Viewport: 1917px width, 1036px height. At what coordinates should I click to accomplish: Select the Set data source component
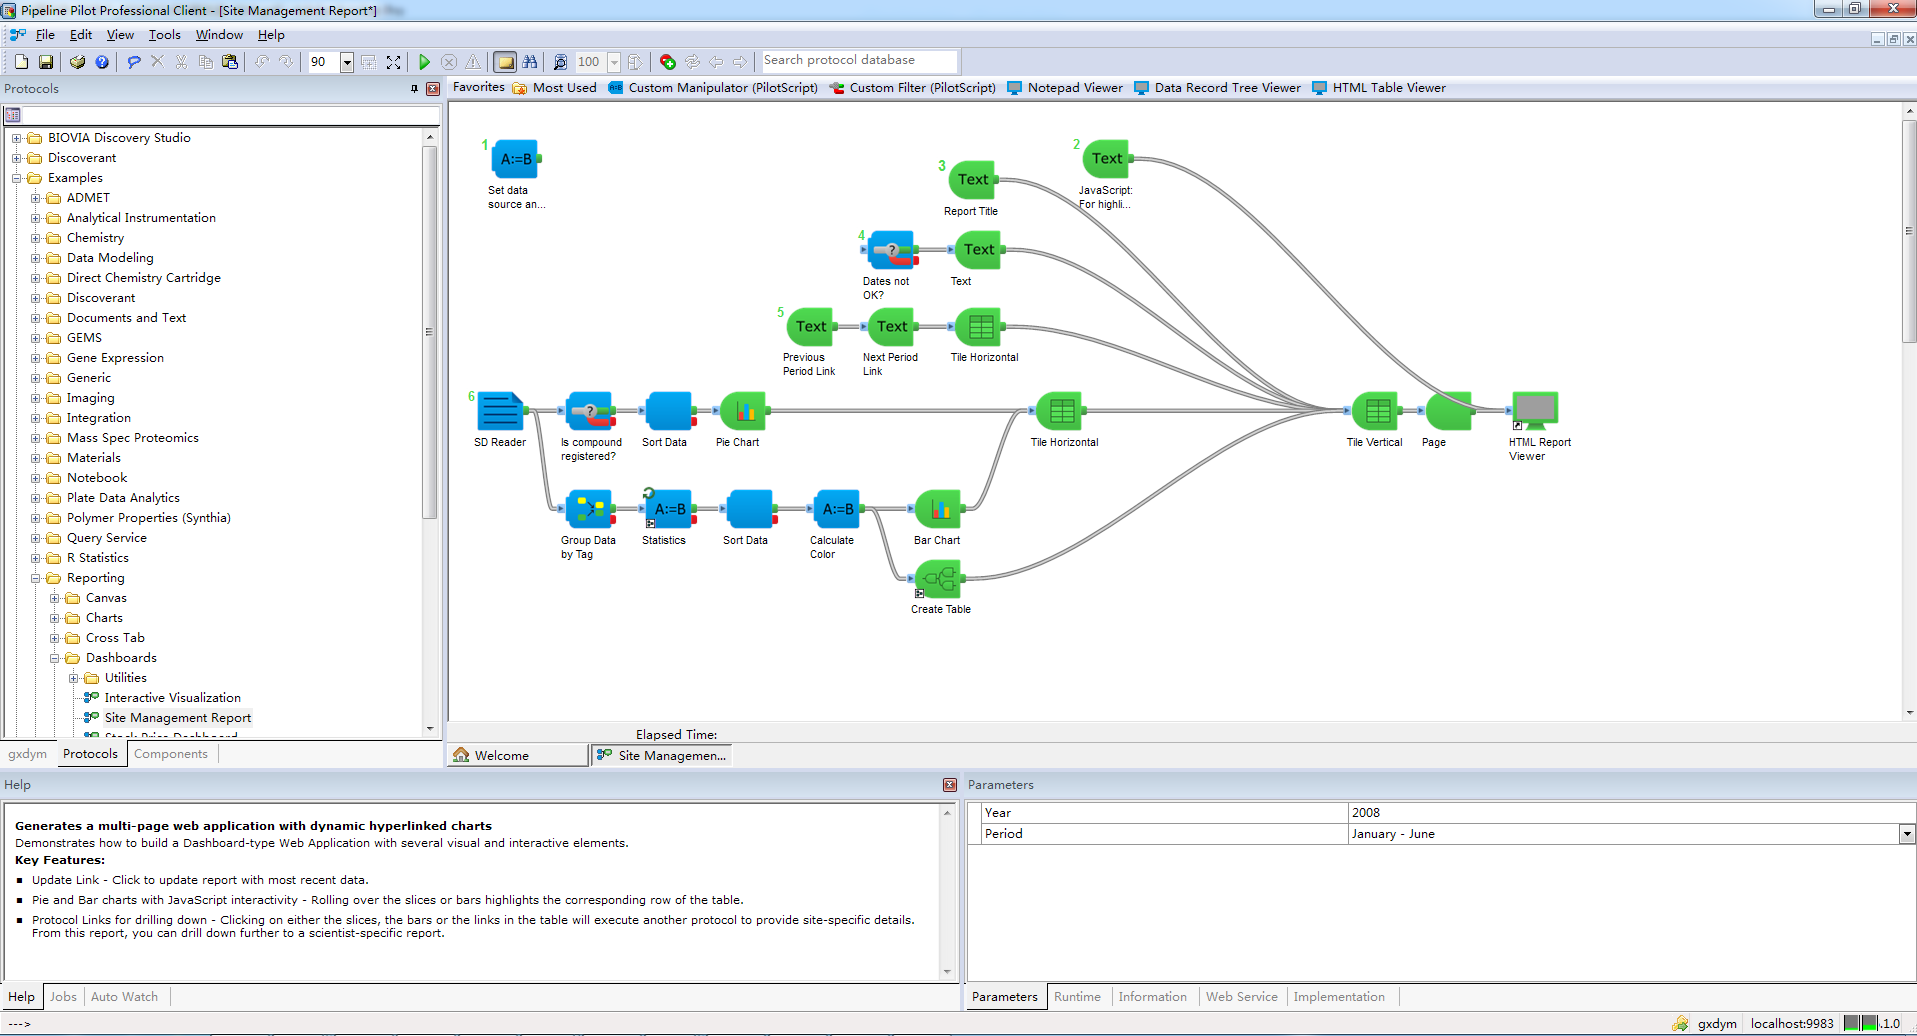click(516, 159)
